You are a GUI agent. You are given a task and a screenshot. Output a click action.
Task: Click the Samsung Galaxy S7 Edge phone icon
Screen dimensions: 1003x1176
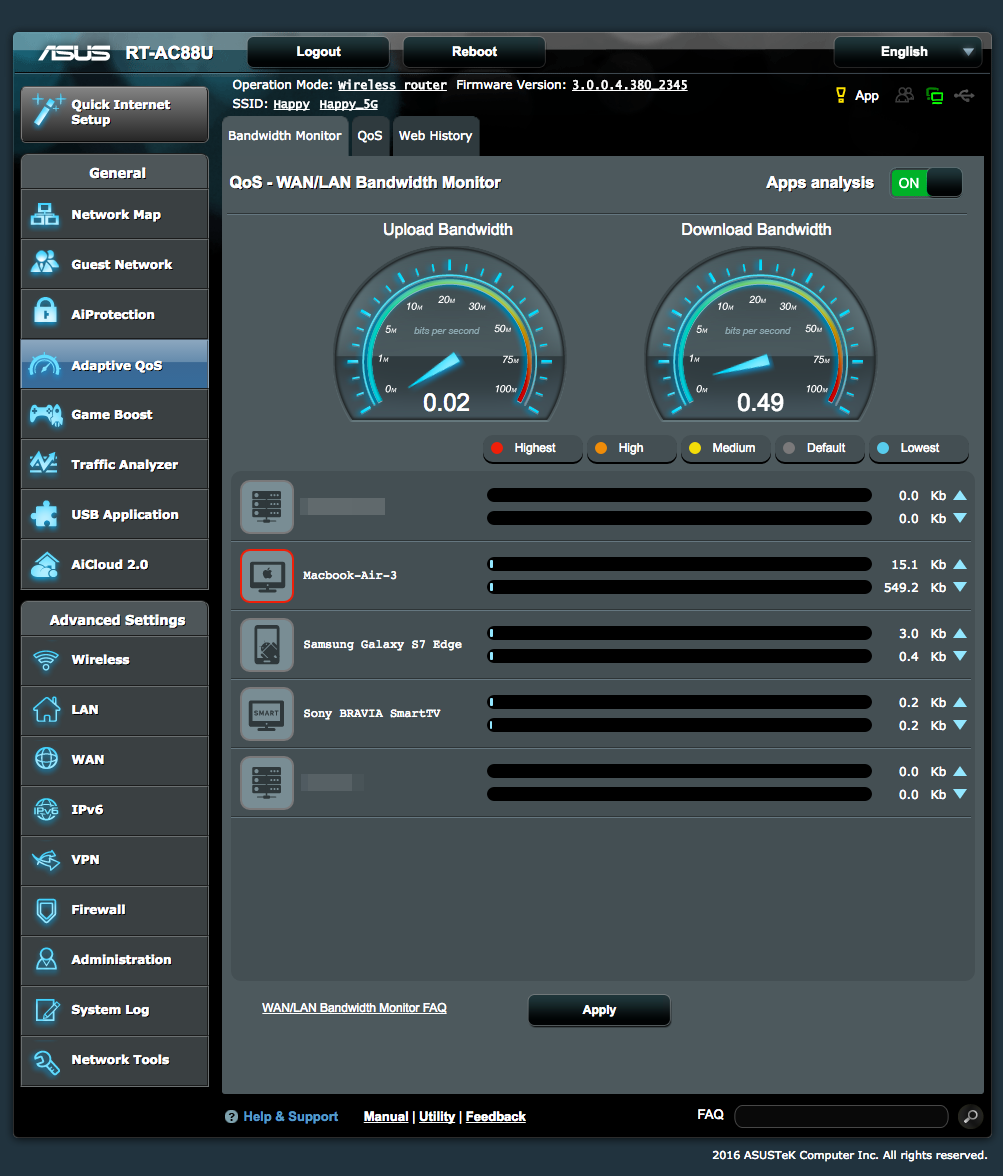click(x=267, y=645)
